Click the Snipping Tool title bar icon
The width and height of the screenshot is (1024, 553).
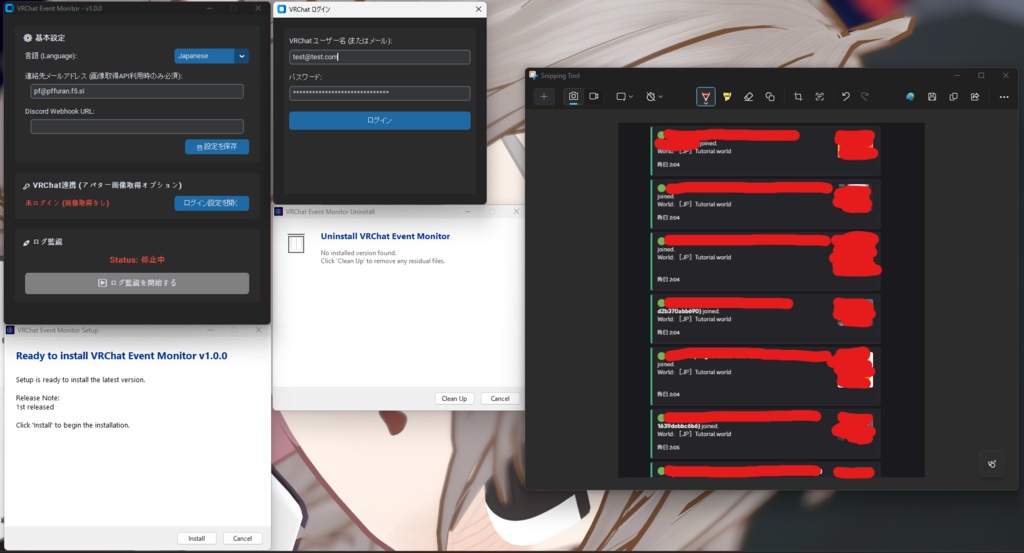[533, 75]
